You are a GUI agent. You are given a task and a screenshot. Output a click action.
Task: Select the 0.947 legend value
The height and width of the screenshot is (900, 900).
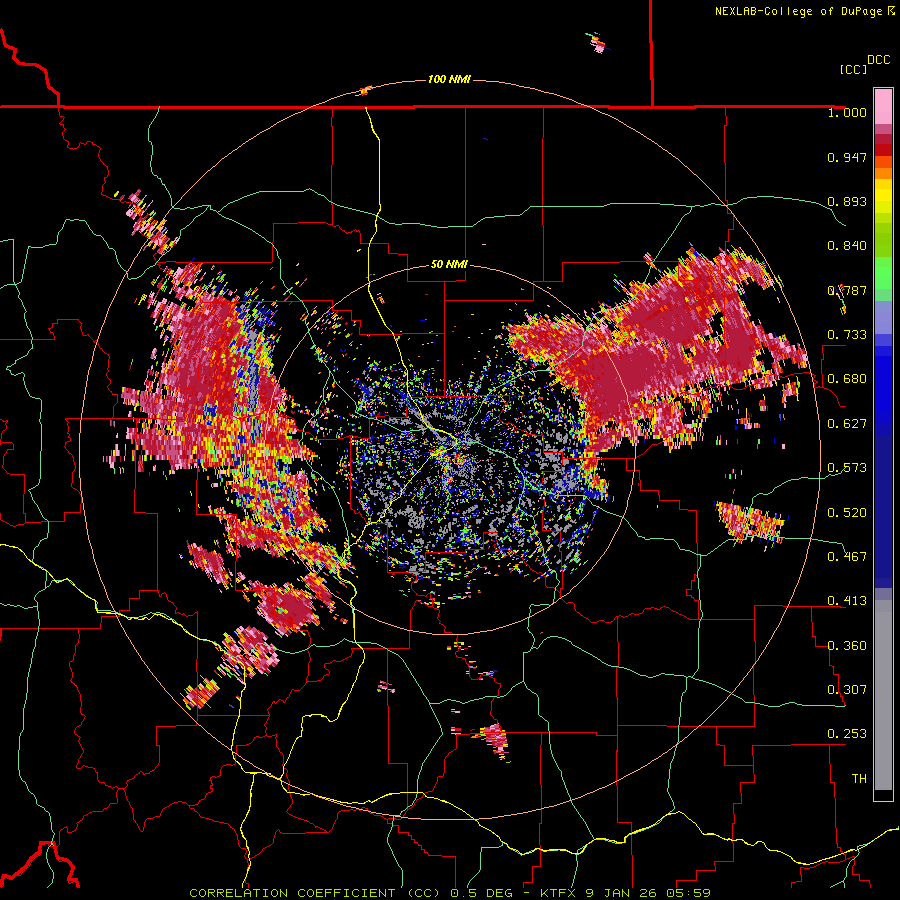847,157
